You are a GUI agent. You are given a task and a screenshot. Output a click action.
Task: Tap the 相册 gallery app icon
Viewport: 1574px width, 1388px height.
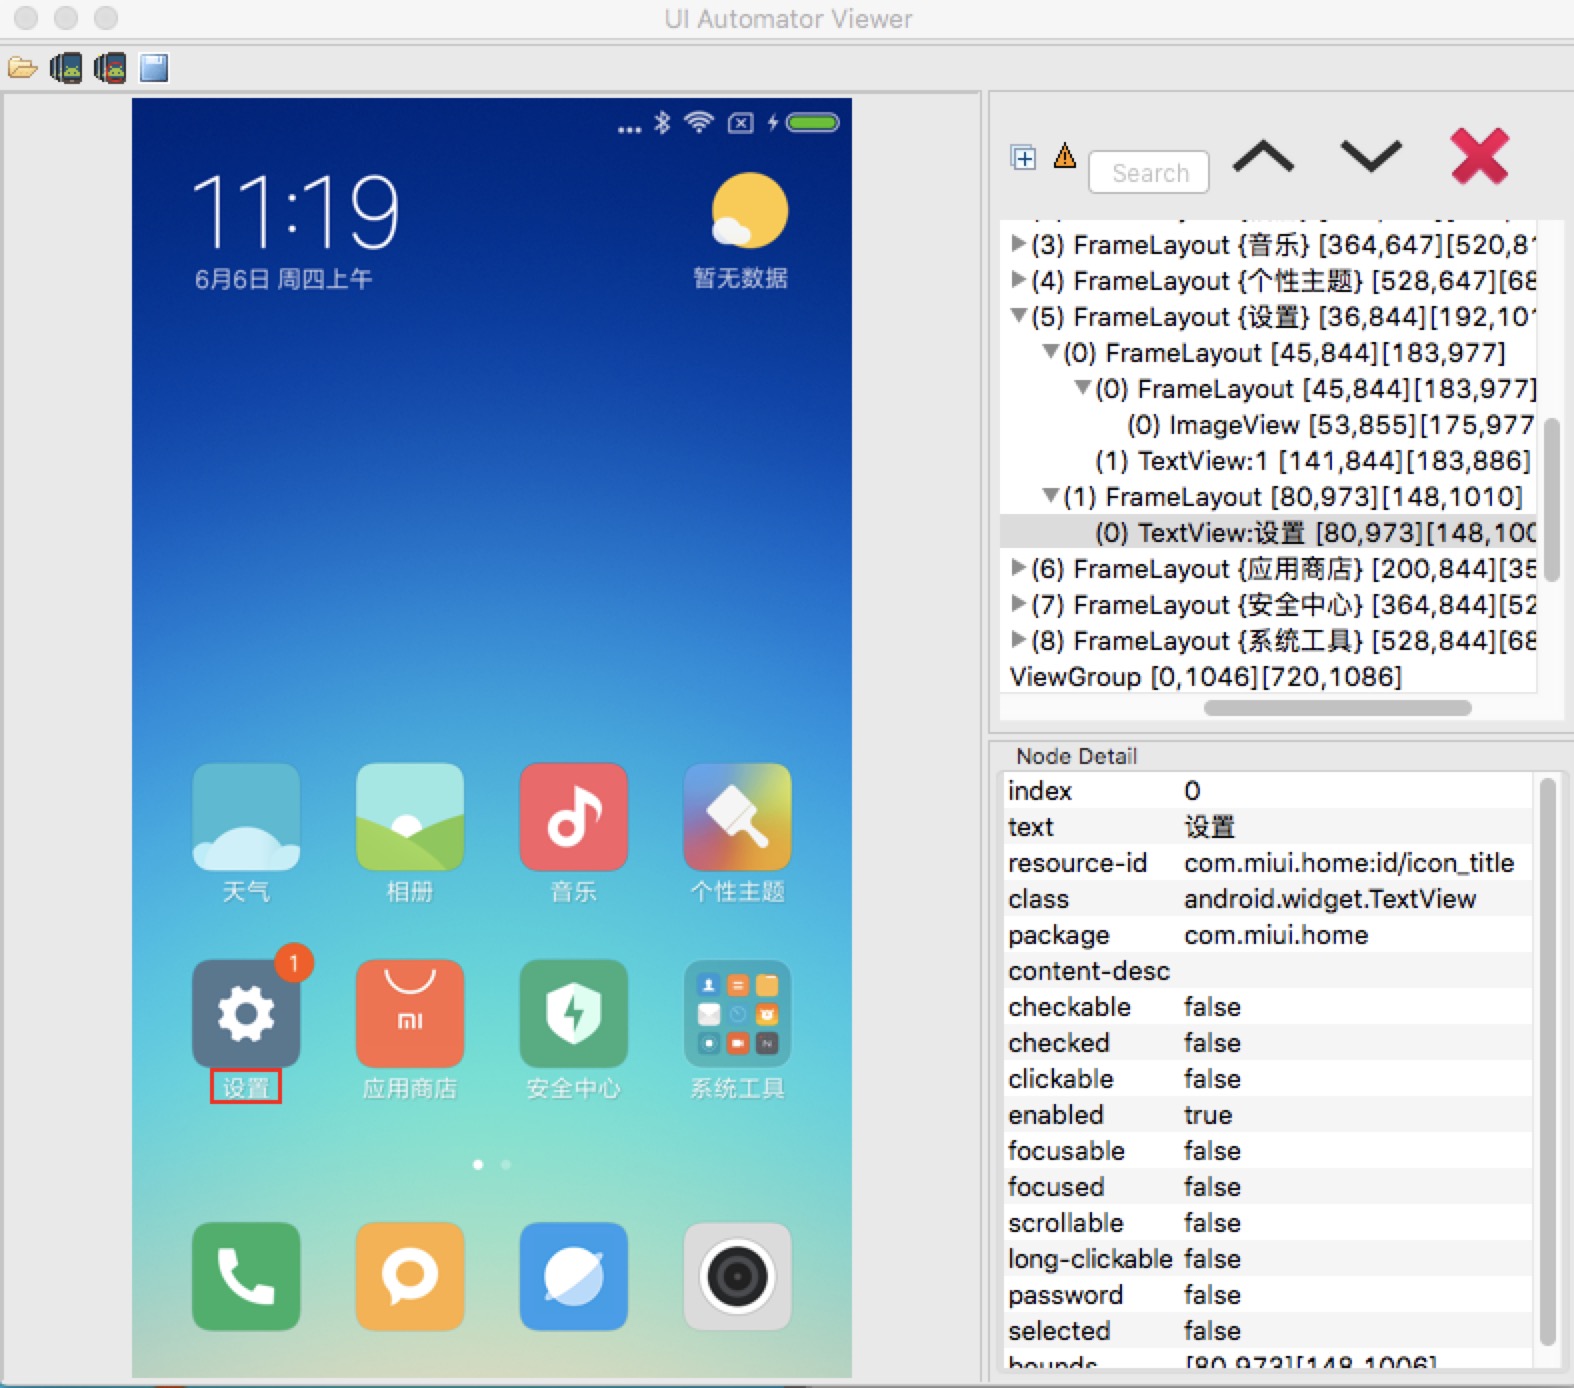coord(410,817)
